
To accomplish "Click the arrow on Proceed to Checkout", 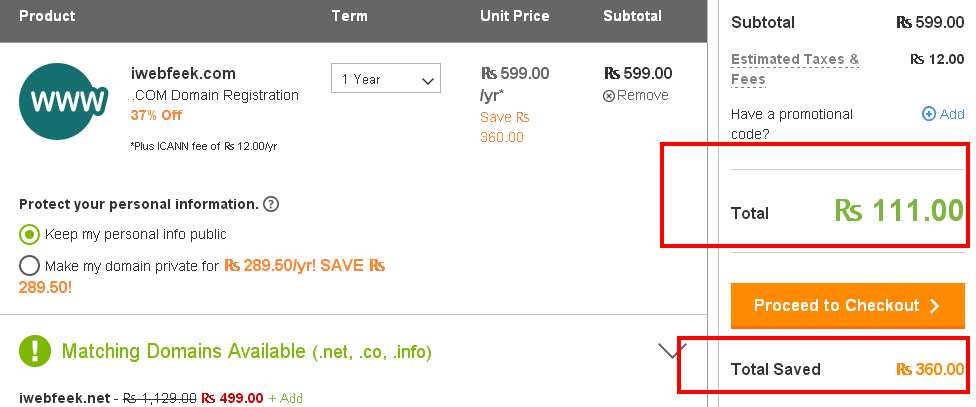I will tap(935, 306).
